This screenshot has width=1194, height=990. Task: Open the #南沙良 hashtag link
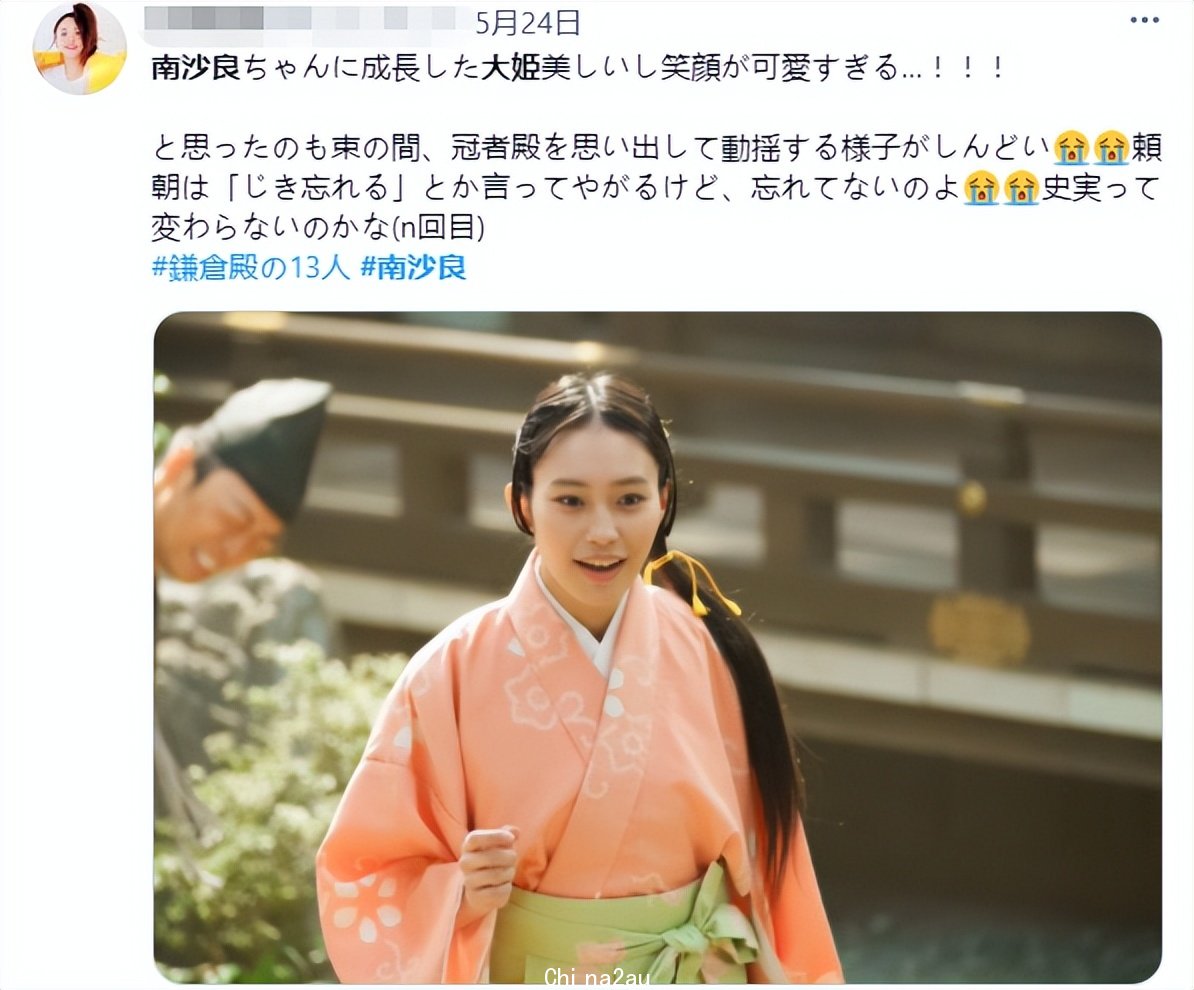point(413,268)
